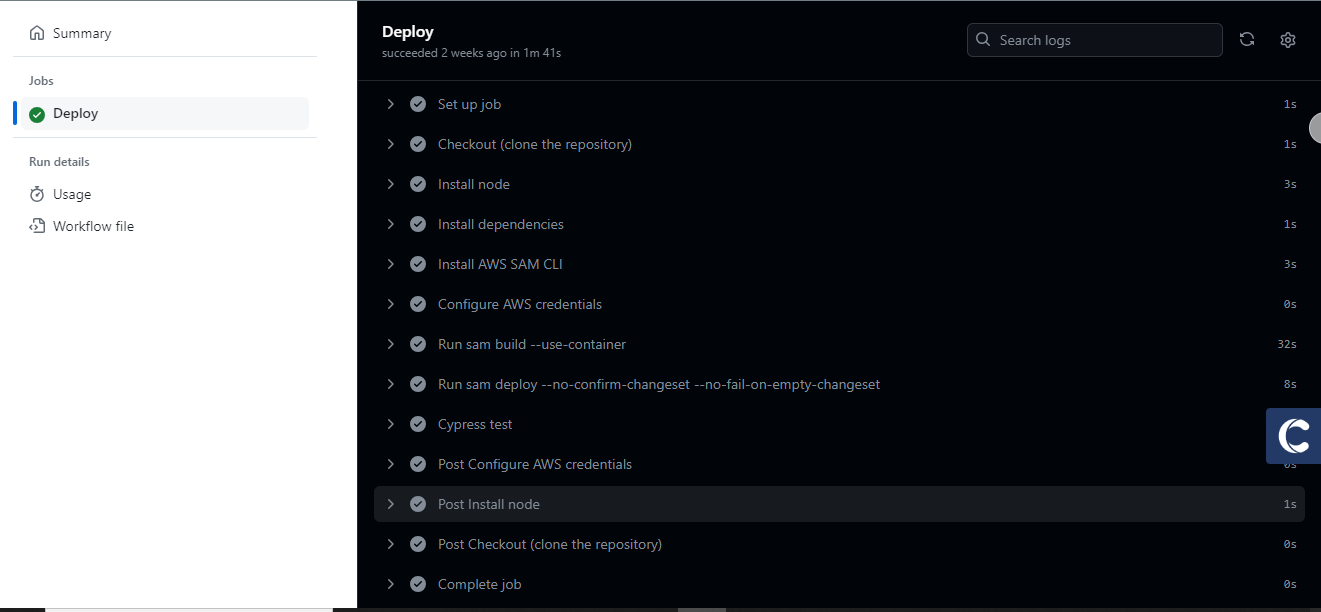The image size is (1321, 612).
Task: Open the Workflow file link
Action: (93, 226)
